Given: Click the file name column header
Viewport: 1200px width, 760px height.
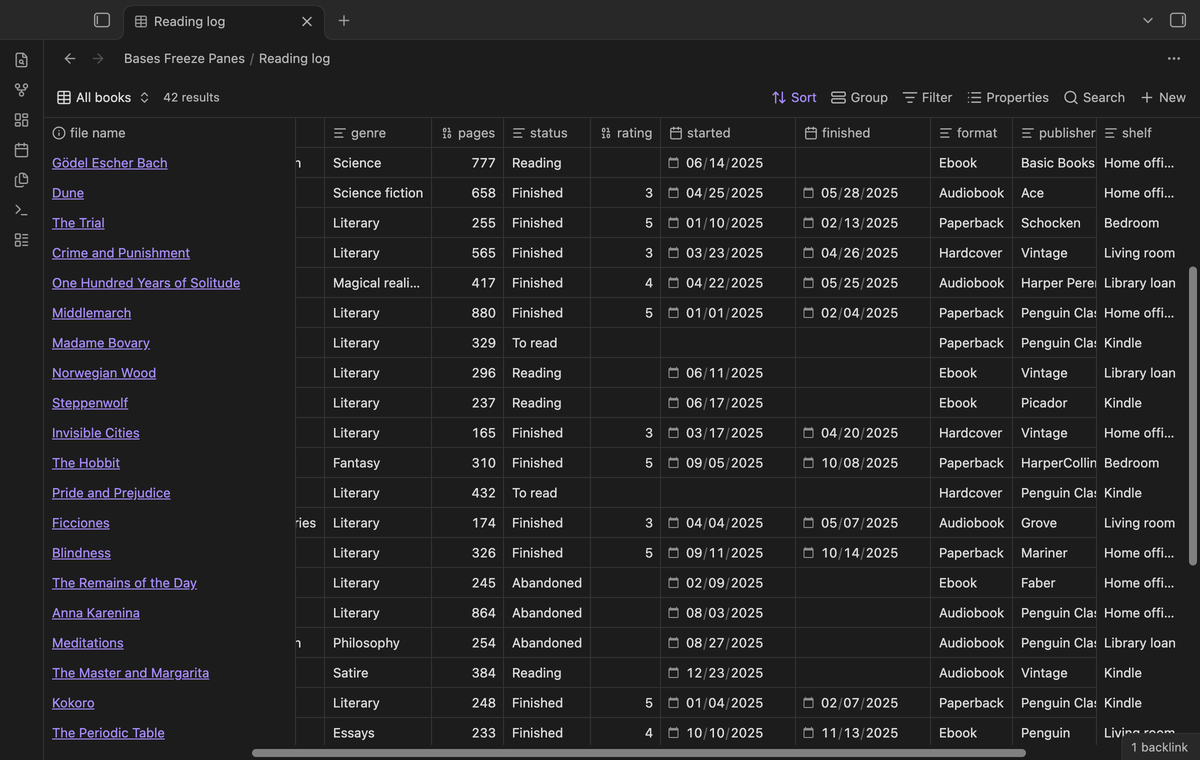Looking at the screenshot, I should tap(169, 133).
